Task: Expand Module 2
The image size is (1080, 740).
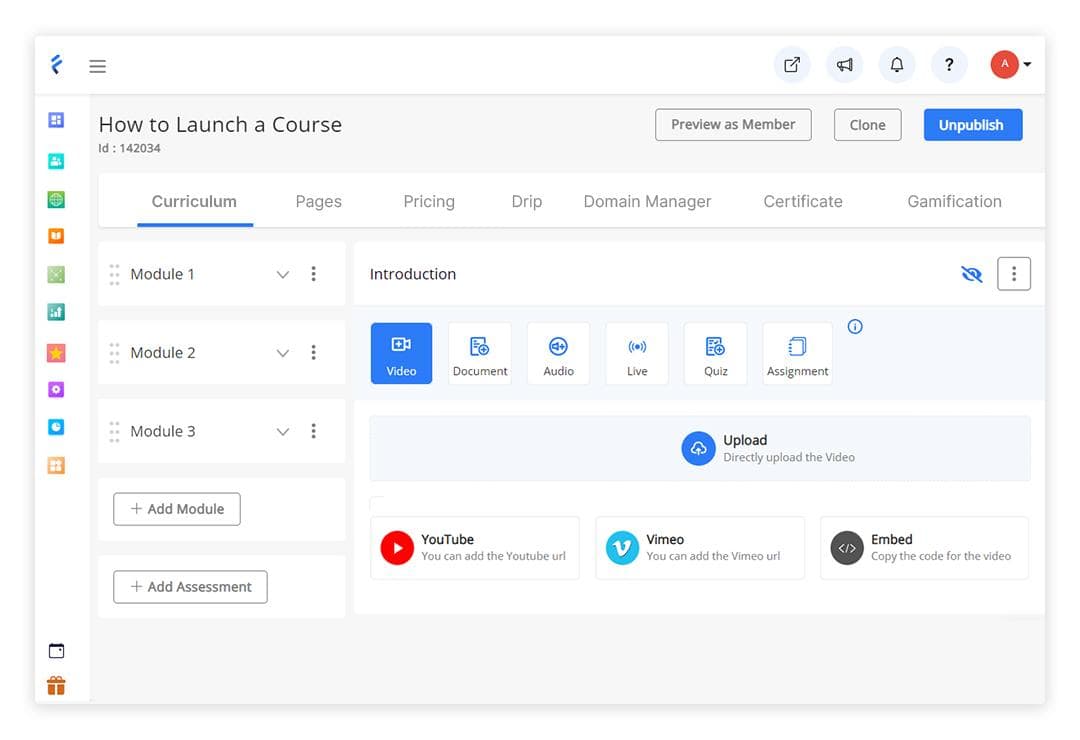Action: (x=281, y=352)
